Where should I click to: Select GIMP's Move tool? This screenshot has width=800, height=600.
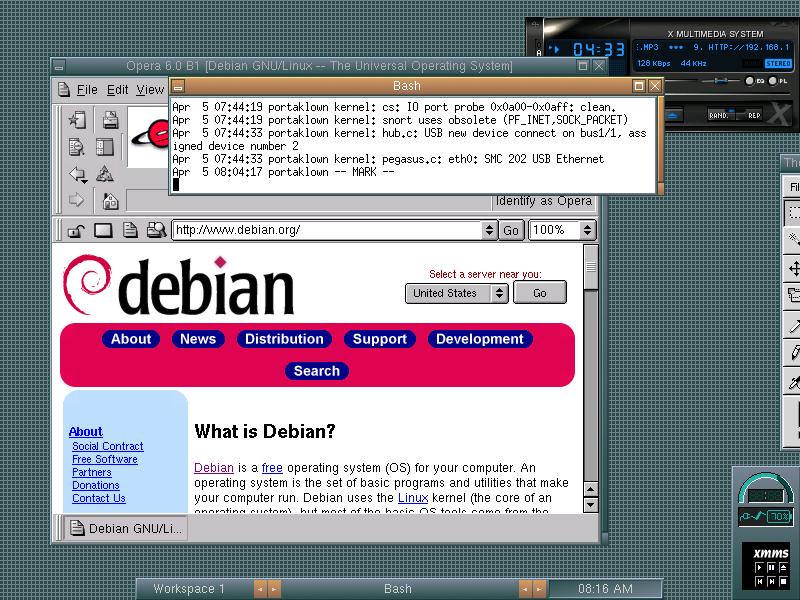[x=794, y=269]
